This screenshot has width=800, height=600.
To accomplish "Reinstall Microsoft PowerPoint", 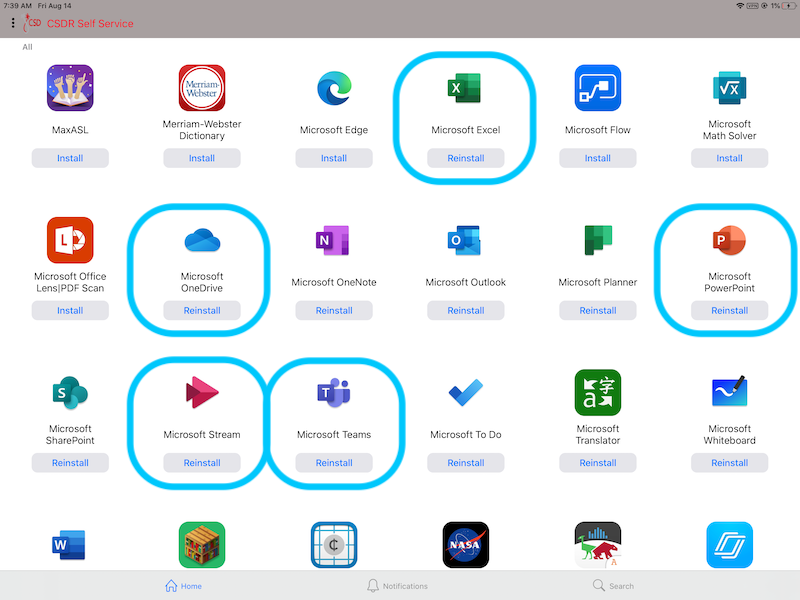I will coord(730,310).
